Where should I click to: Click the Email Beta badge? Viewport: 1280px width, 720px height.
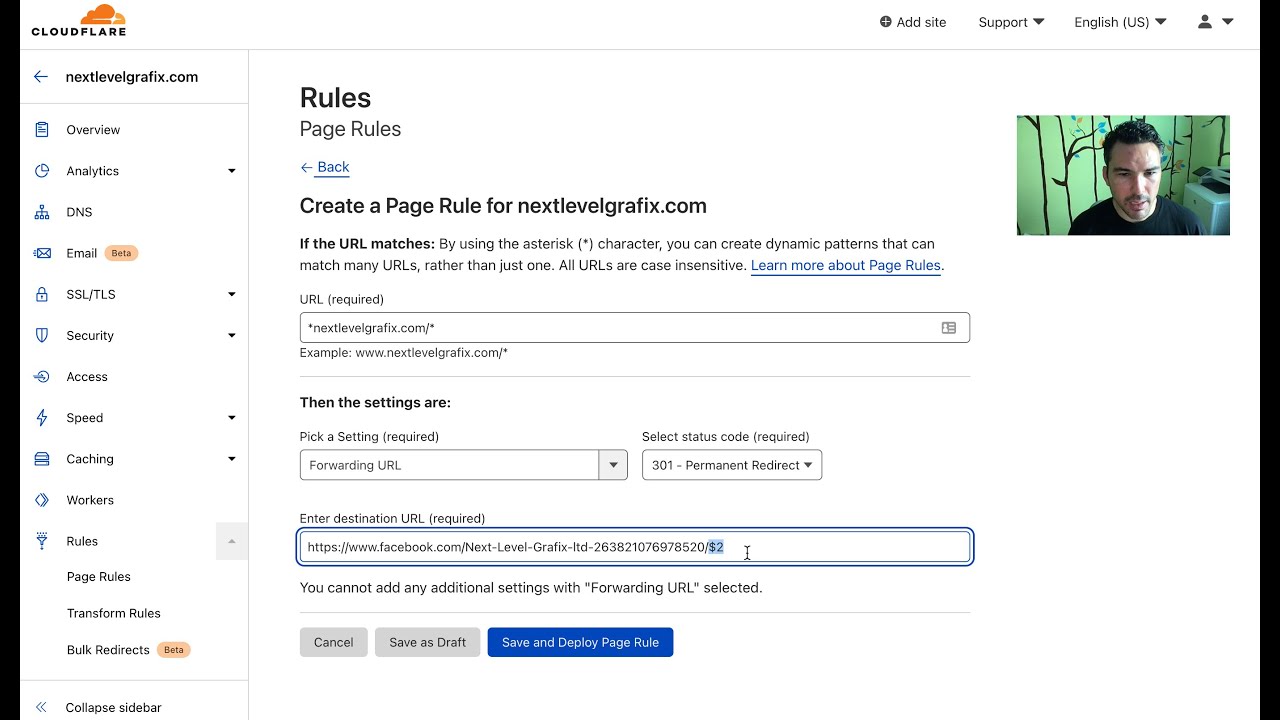pyautogui.click(x=121, y=253)
